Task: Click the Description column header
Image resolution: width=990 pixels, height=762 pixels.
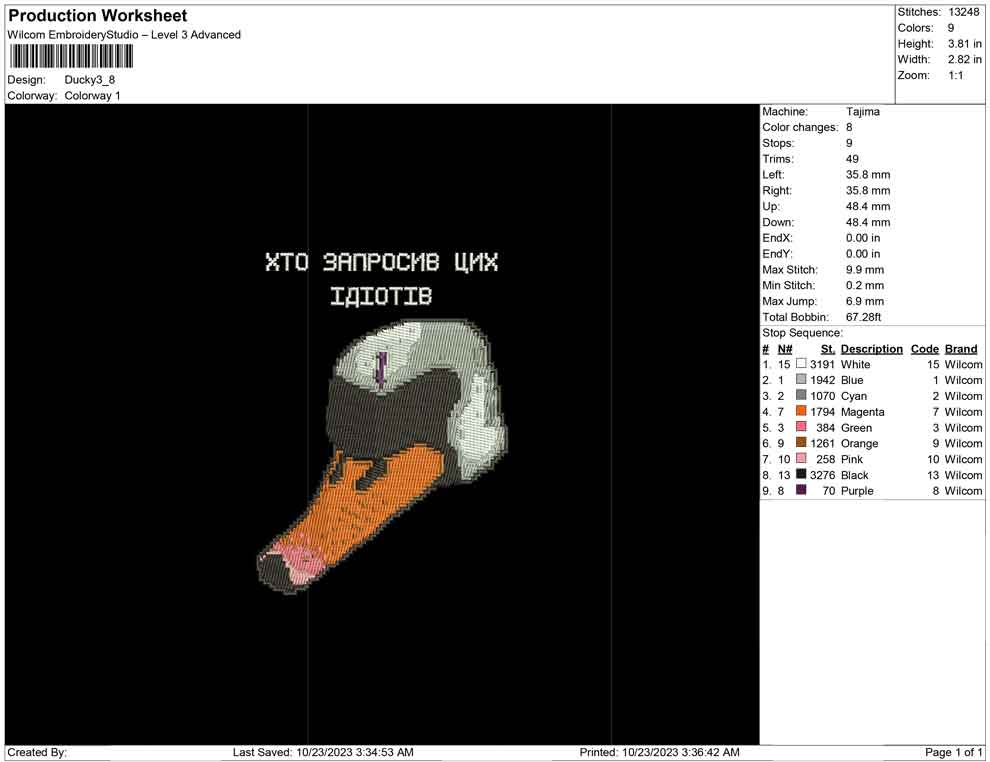Action: [x=871, y=349]
